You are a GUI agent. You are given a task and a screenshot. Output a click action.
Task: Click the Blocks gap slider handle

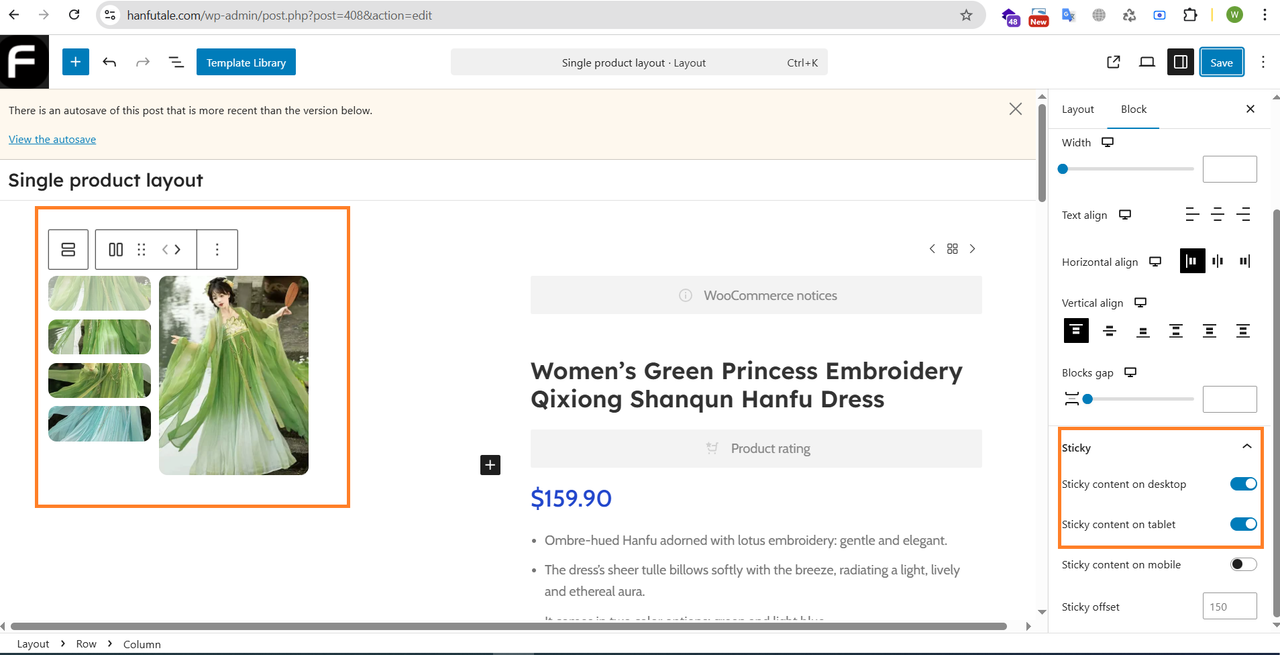(x=1087, y=399)
